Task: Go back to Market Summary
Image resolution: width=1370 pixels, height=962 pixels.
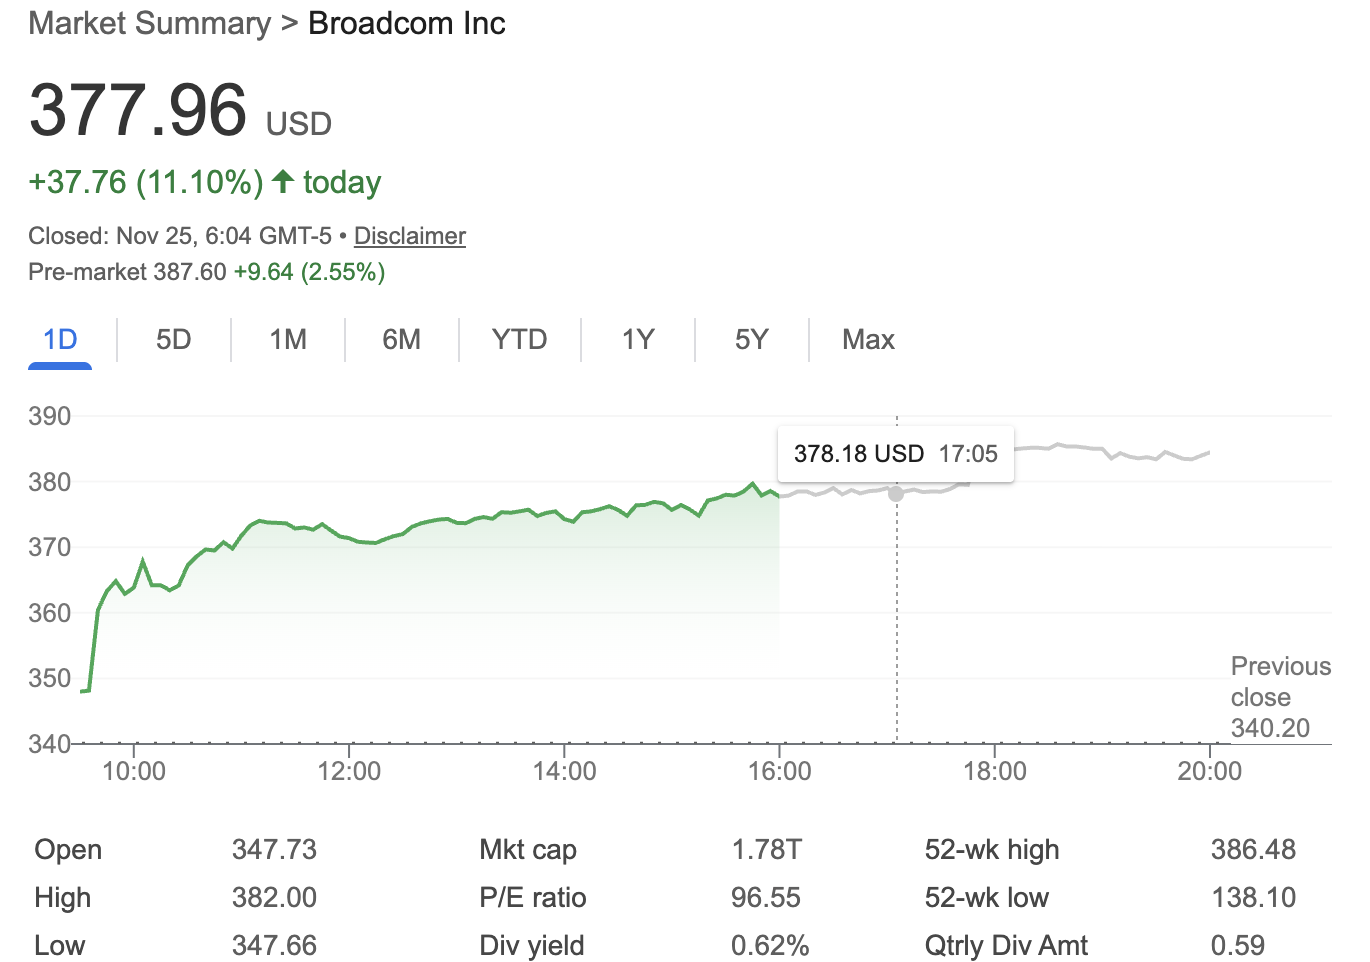Action: click(x=148, y=23)
